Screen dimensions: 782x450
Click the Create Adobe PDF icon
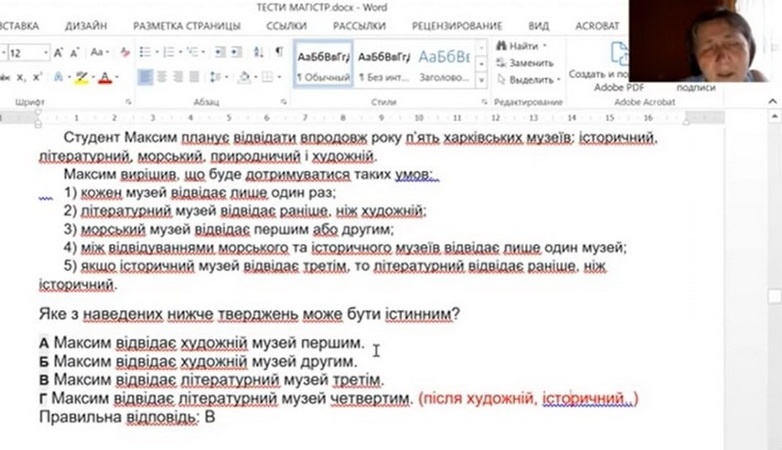click(619, 55)
